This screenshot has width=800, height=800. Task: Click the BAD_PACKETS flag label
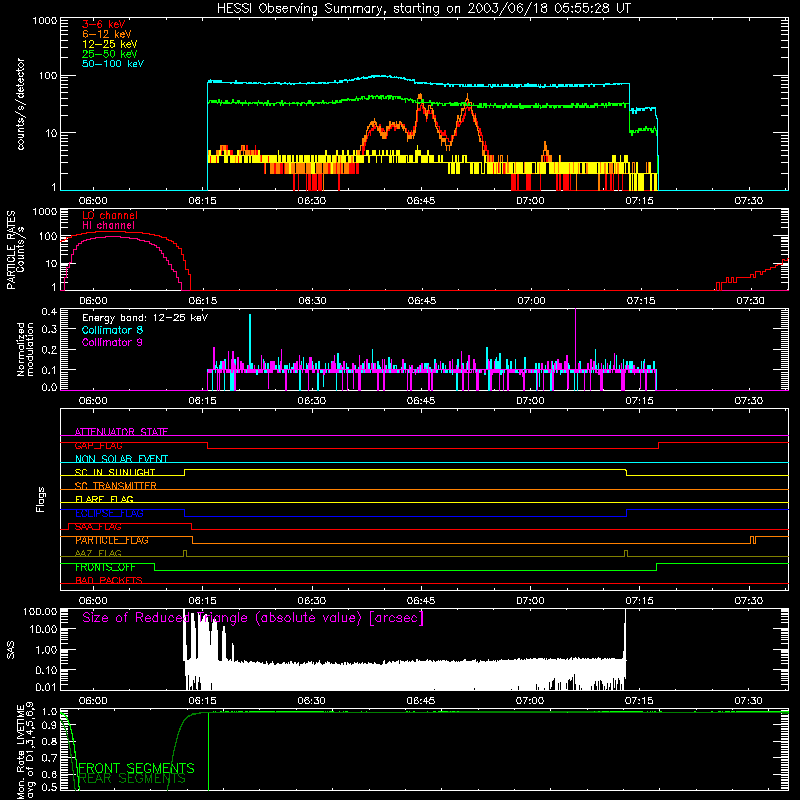coord(109,580)
